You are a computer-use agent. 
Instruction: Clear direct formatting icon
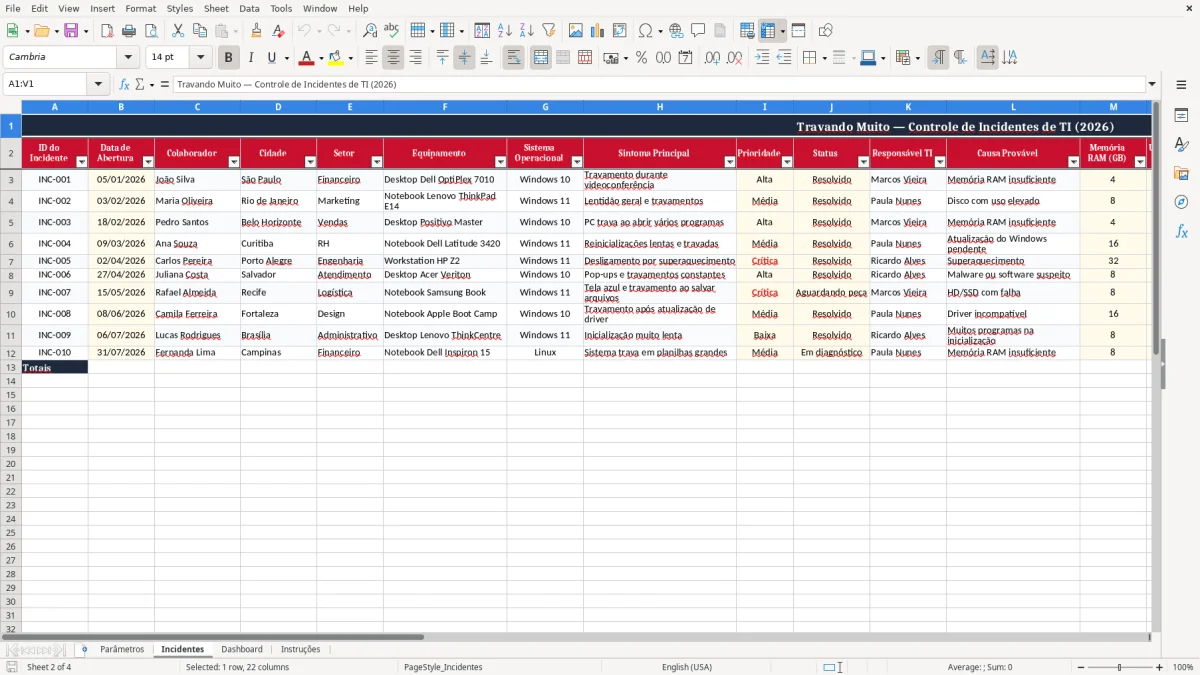(278, 31)
